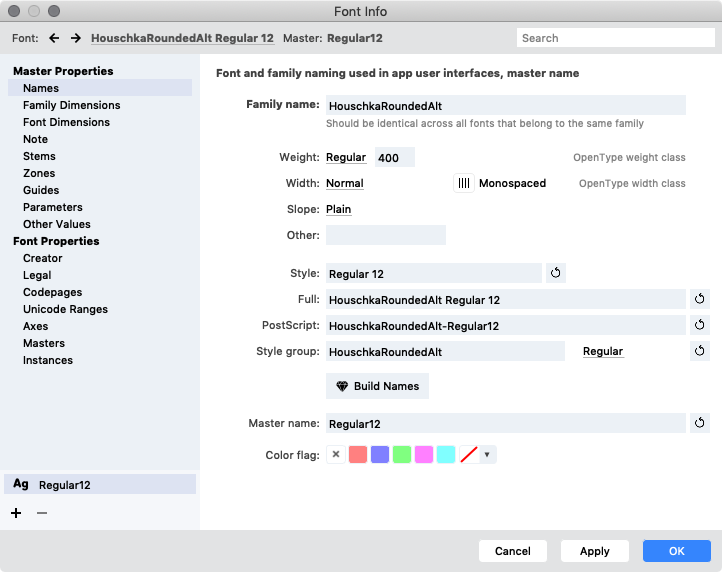
Task: Open the Axes section
Action: click(35, 326)
